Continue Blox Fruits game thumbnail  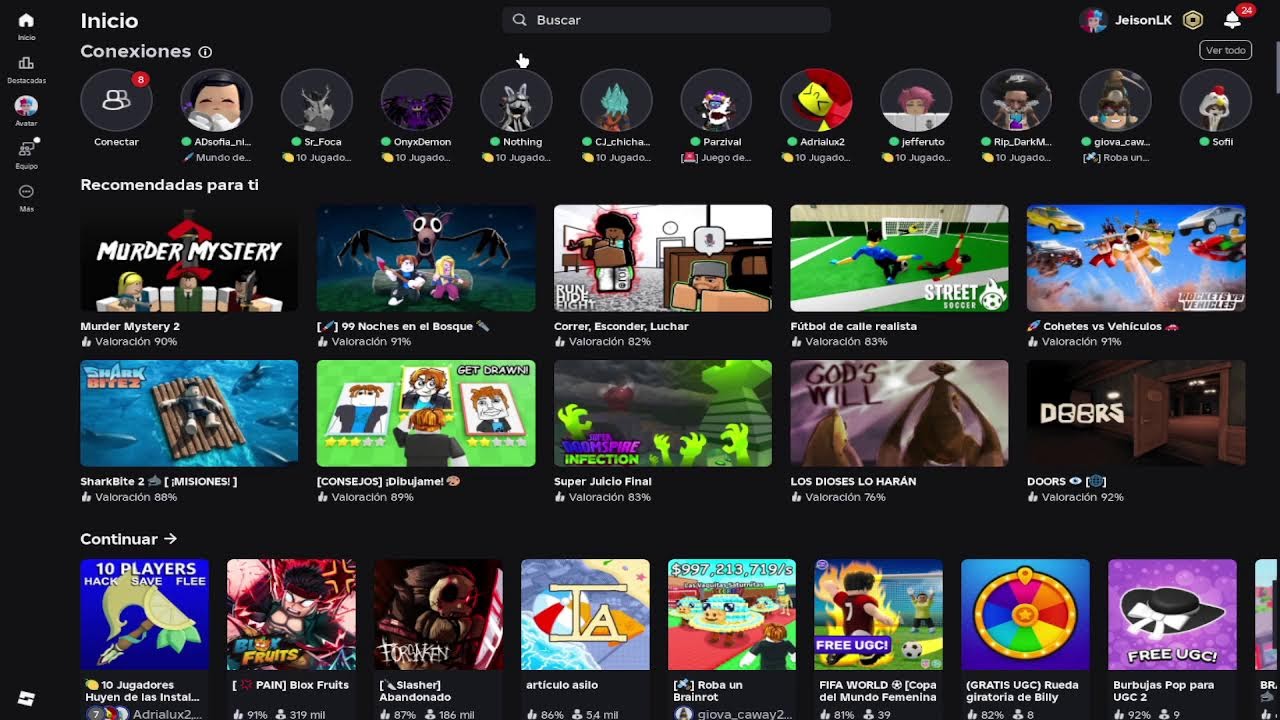pos(292,614)
